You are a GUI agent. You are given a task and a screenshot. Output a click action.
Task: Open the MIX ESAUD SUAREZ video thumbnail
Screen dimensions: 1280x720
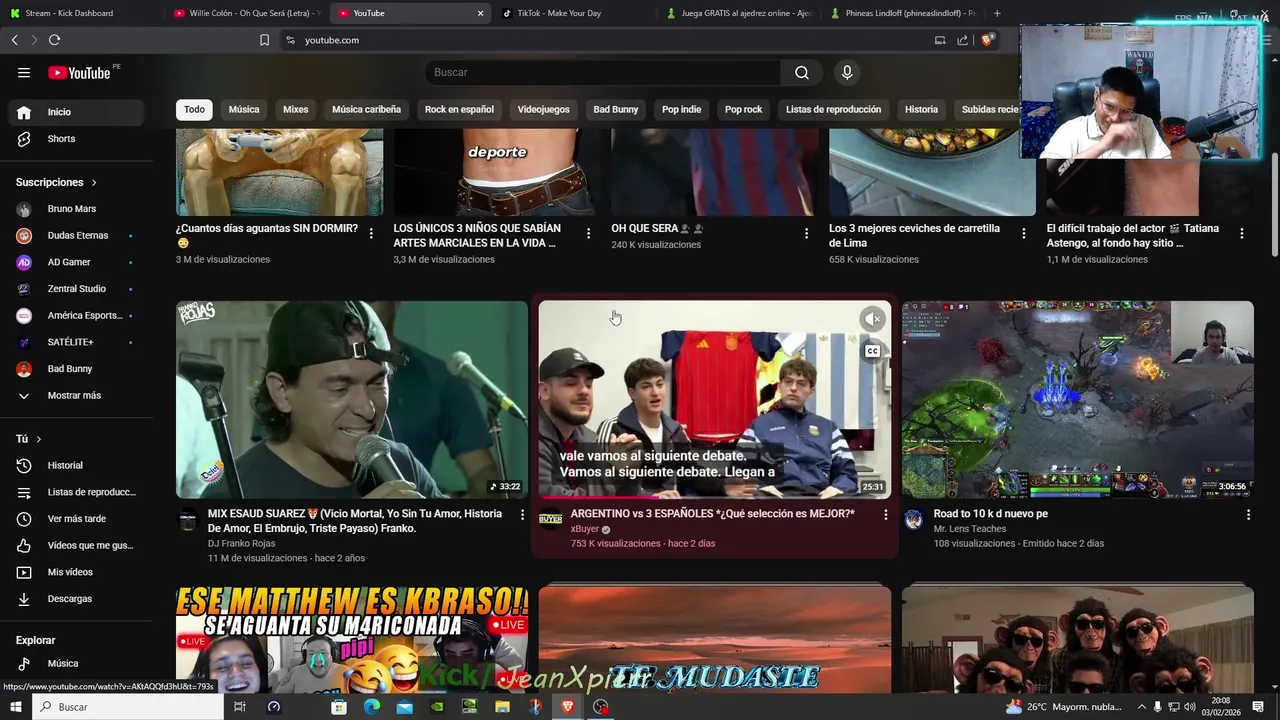[352, 400]
